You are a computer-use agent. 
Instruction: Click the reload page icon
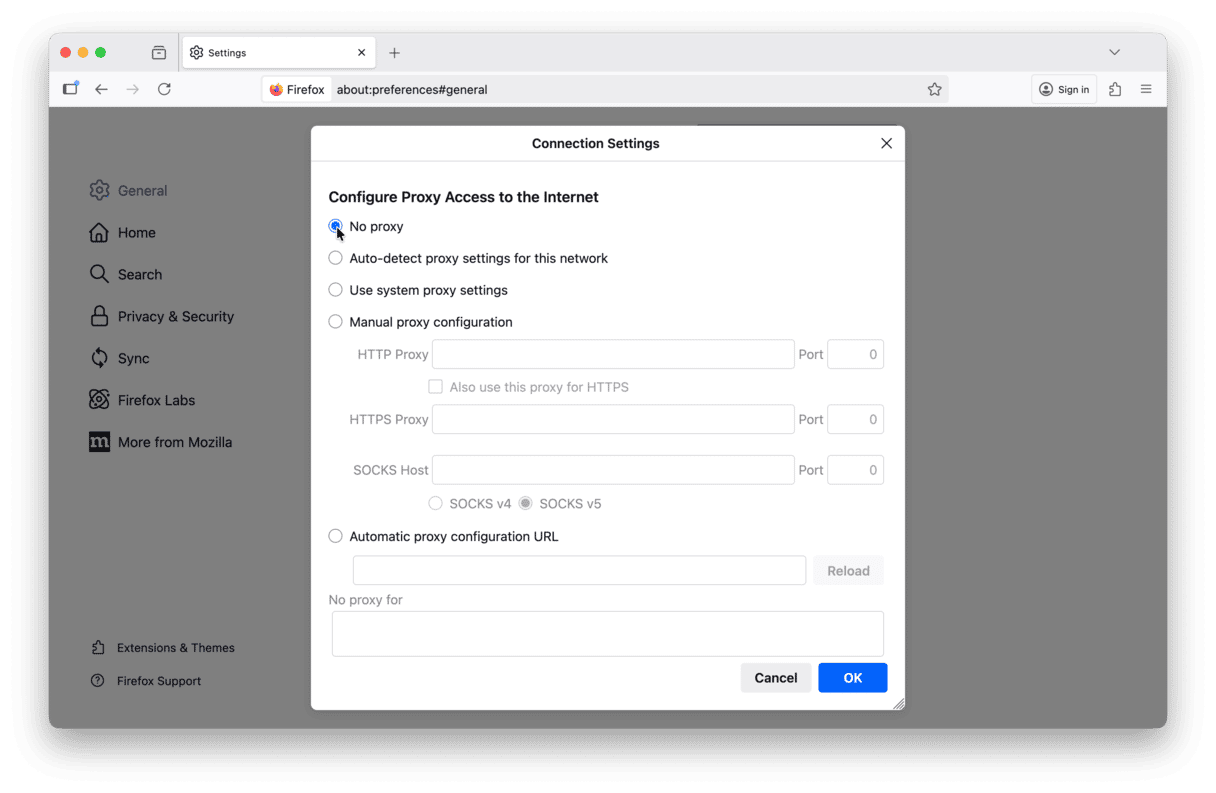coord(164,89)
